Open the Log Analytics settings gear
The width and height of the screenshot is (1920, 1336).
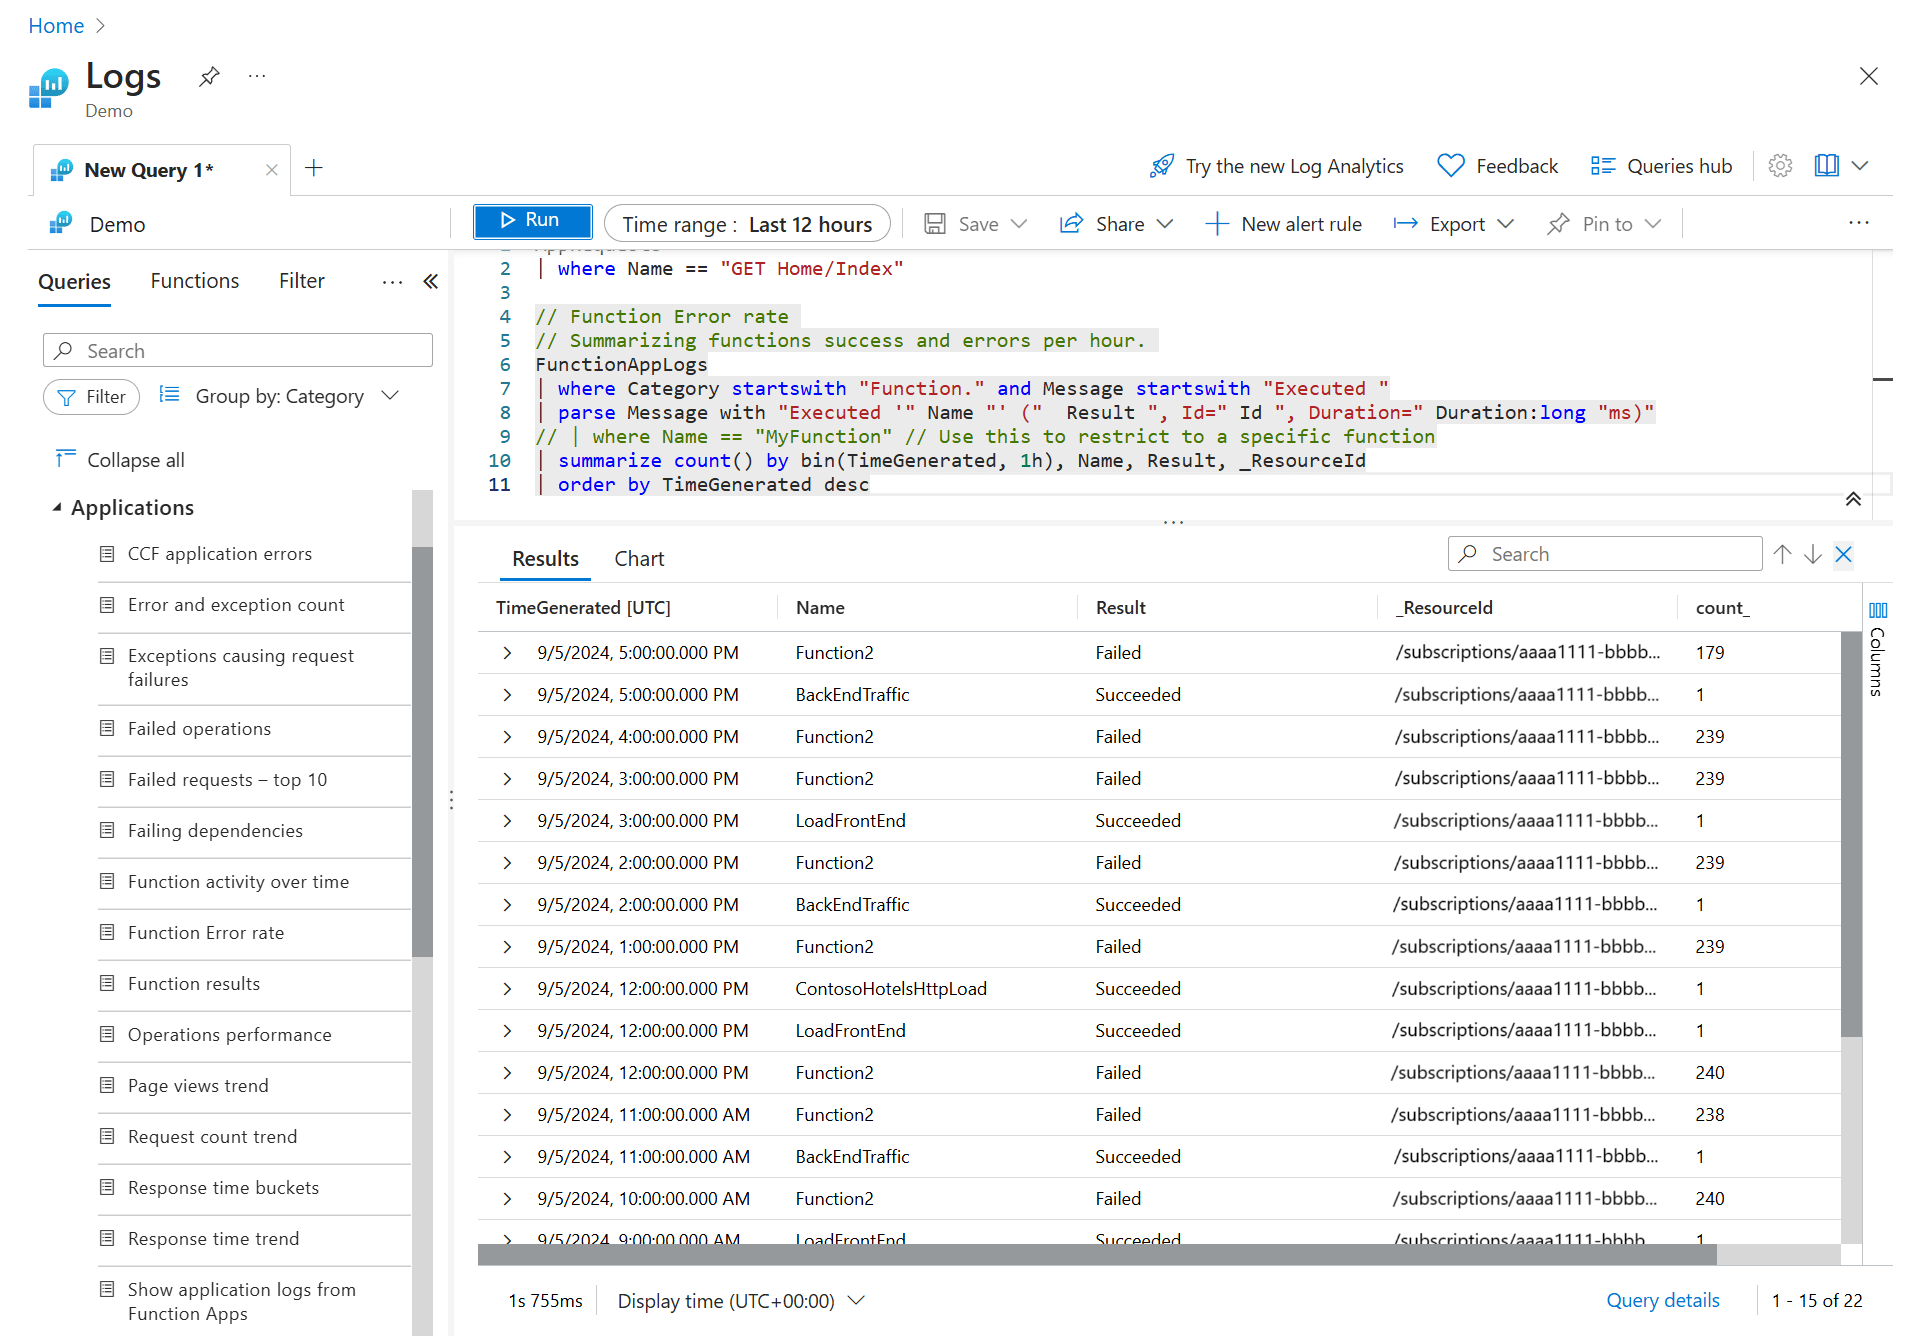pyautogui.click(x=1780, y=165)
